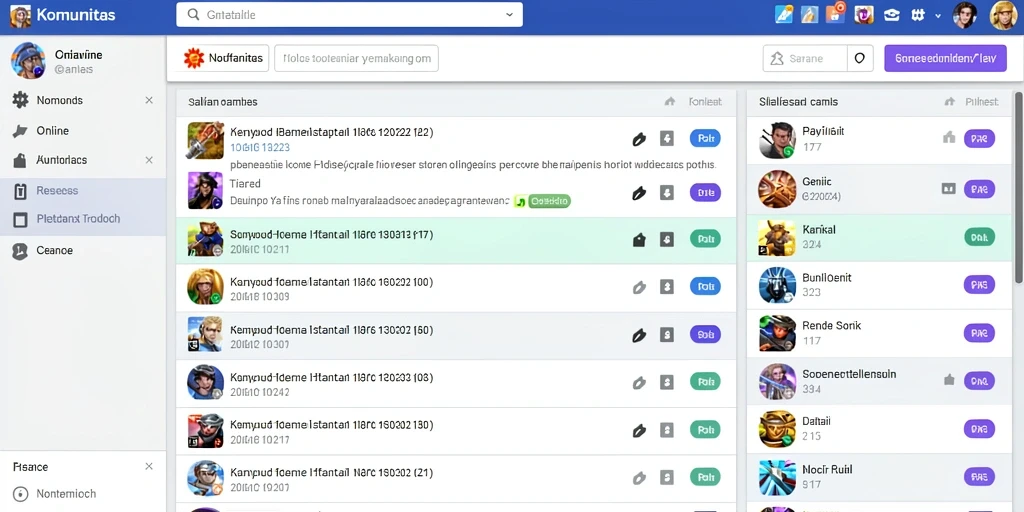This screenshot has height=512, width=1024.
Task: Click the download icon in first game row
Action: click(x=666, y=138)
